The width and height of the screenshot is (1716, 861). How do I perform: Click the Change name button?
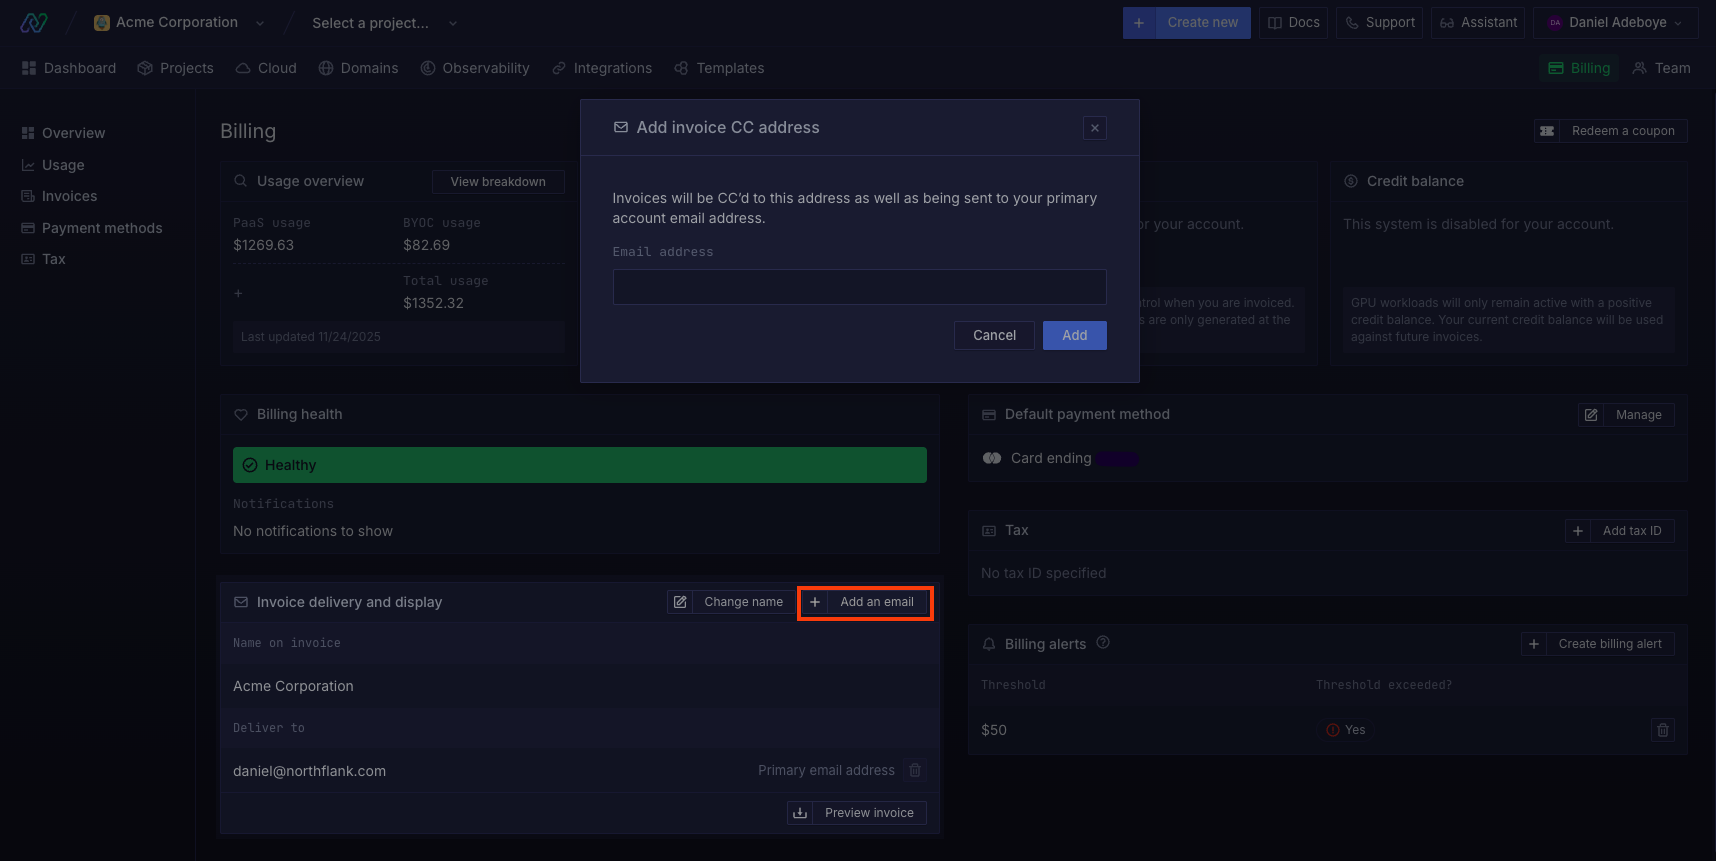[x=743, y=602]
